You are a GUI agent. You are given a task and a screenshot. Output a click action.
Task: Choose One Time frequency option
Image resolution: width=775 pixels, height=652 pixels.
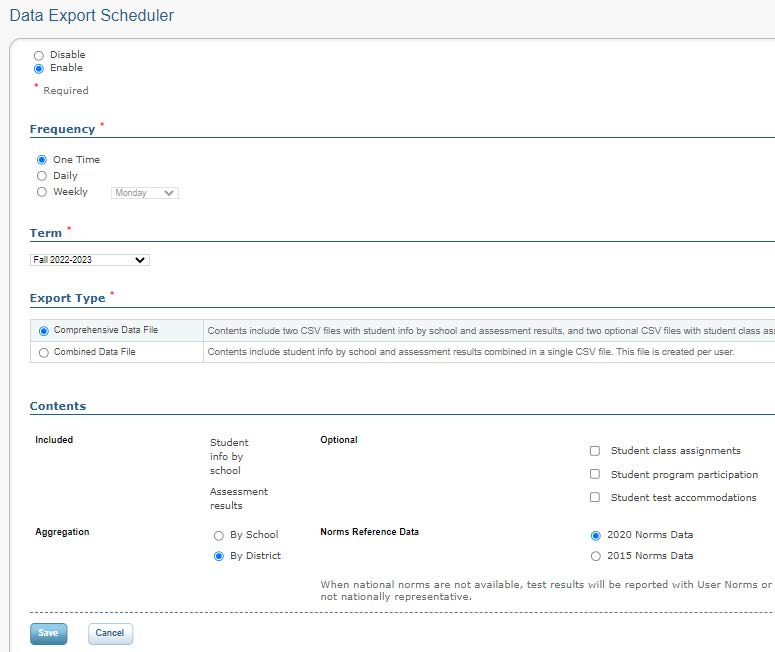click(42, 160)
